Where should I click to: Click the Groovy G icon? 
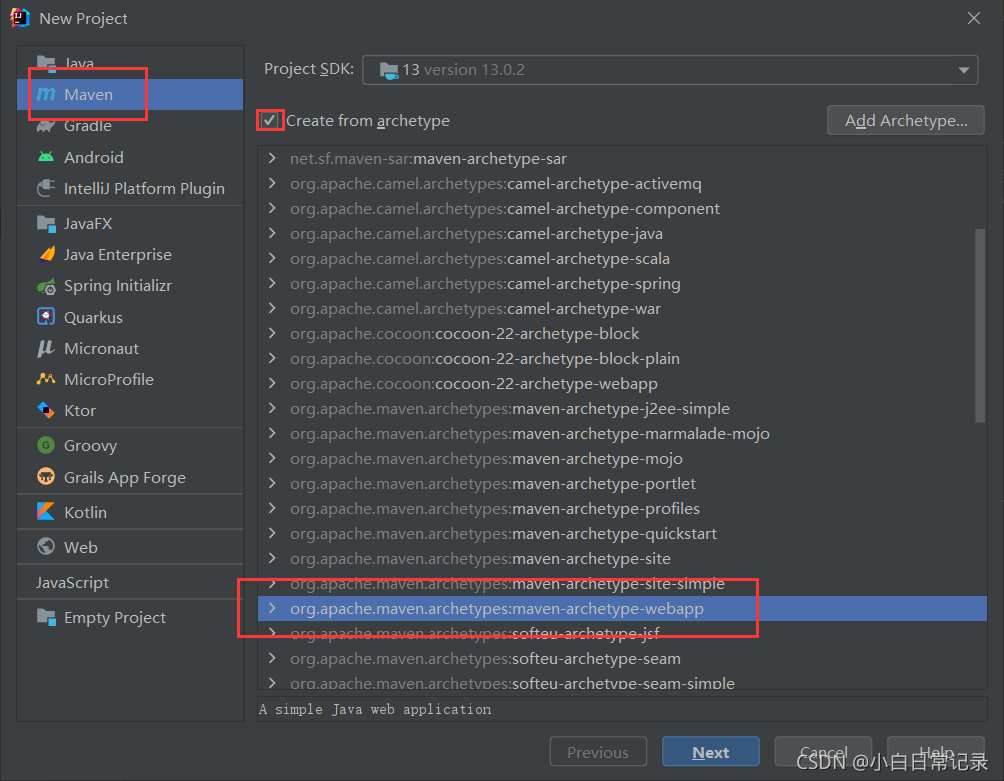[46, 445]
